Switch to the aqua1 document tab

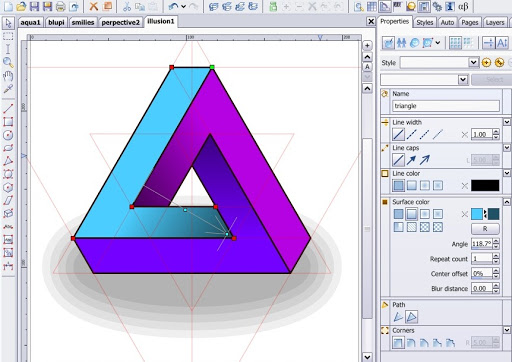[x=30, y=22]
